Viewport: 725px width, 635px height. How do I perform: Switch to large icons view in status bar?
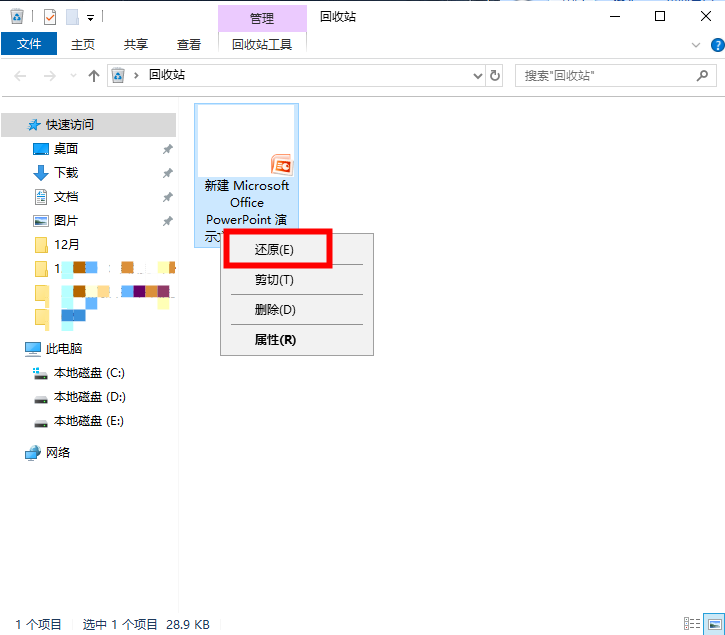coord(714,624)
